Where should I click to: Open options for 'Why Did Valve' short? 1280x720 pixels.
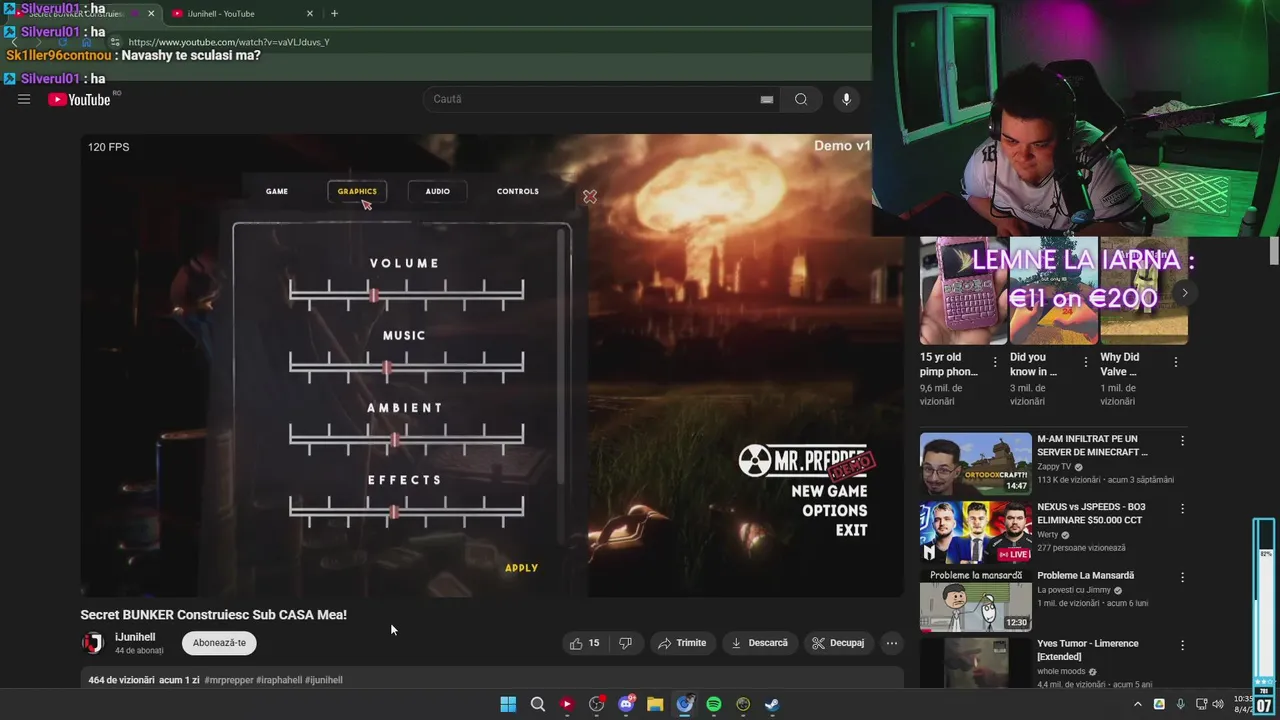pyautogui.click(x=1175, y=362)
